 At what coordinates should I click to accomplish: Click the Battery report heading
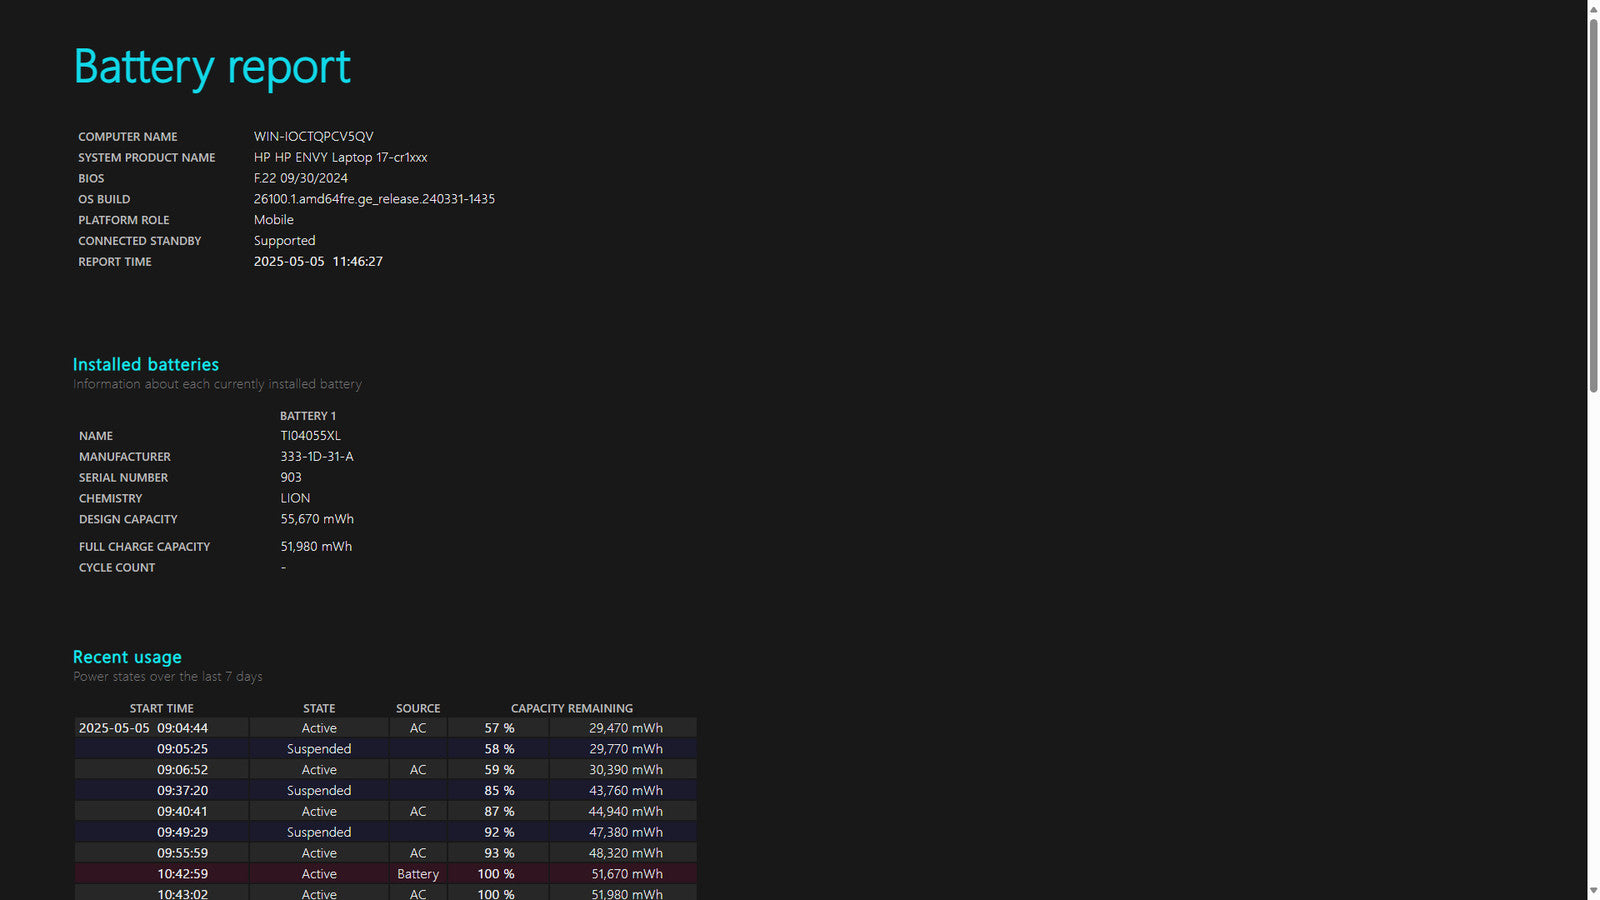(212, 67)
